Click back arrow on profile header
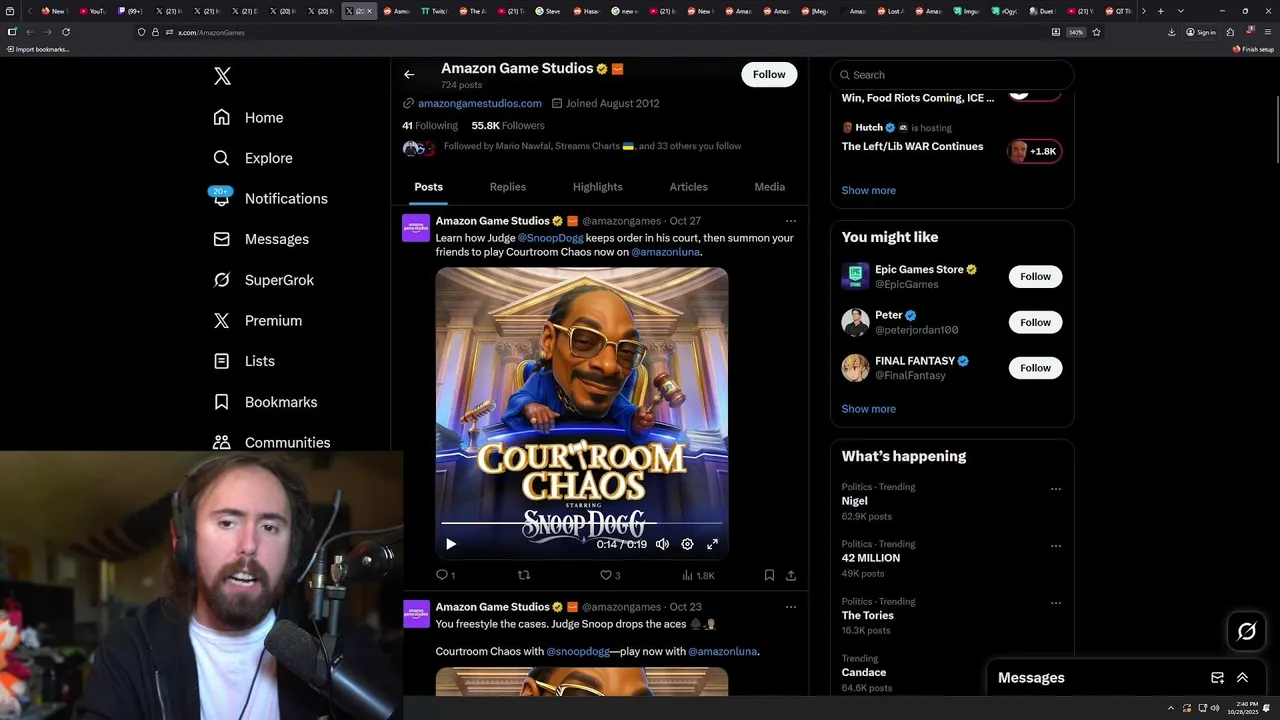The height and width of the screenshot is (720, 1280). [x=409, y=74]
